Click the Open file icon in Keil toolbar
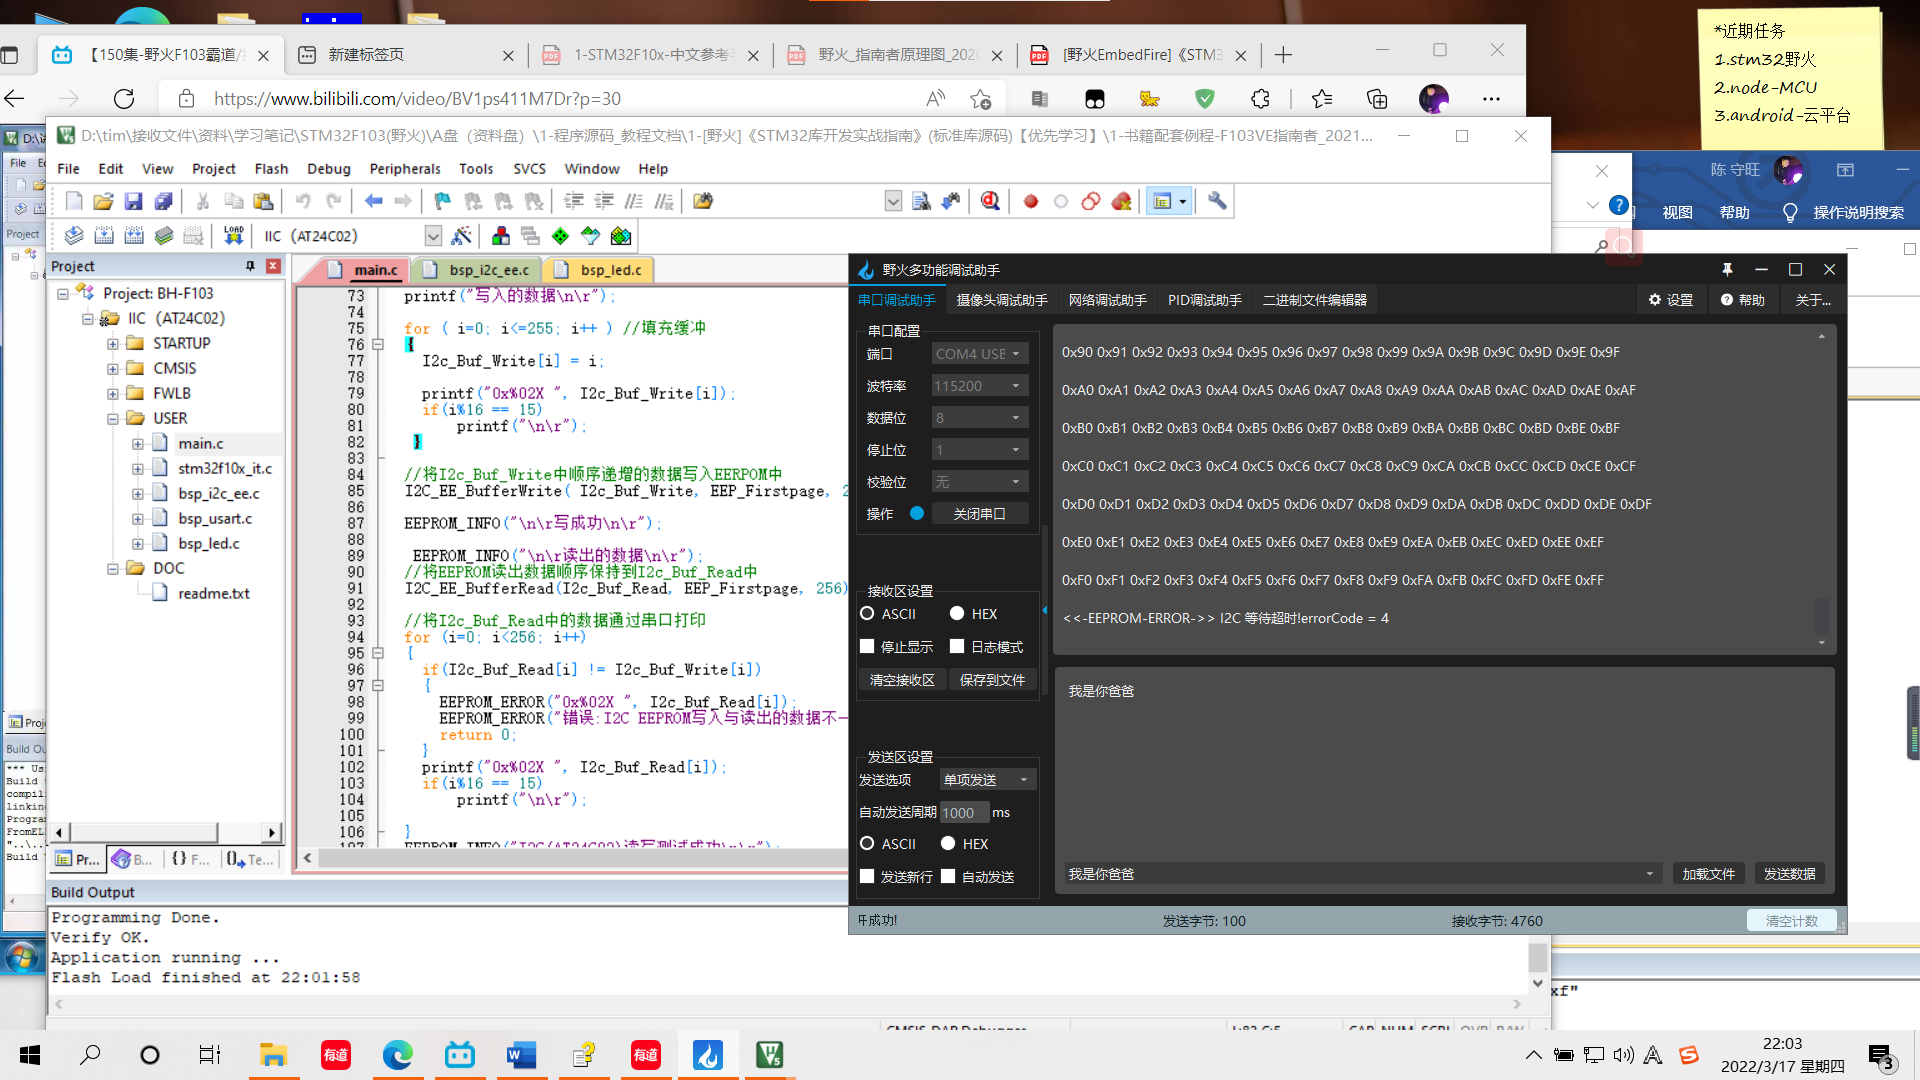 point(103,201)
